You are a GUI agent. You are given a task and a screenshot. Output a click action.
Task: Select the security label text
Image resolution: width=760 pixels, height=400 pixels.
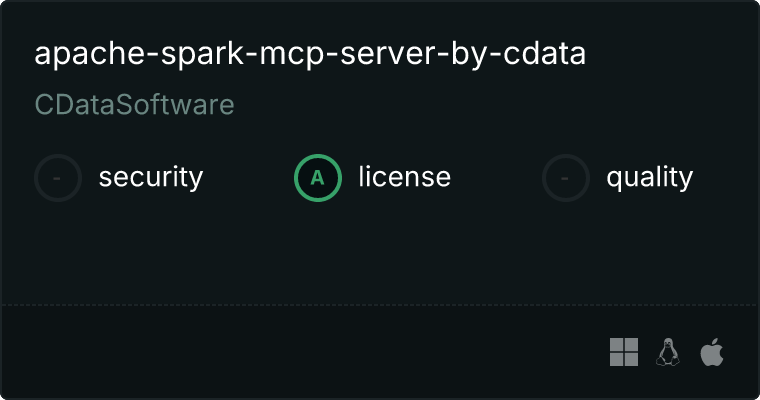[150, 178]
